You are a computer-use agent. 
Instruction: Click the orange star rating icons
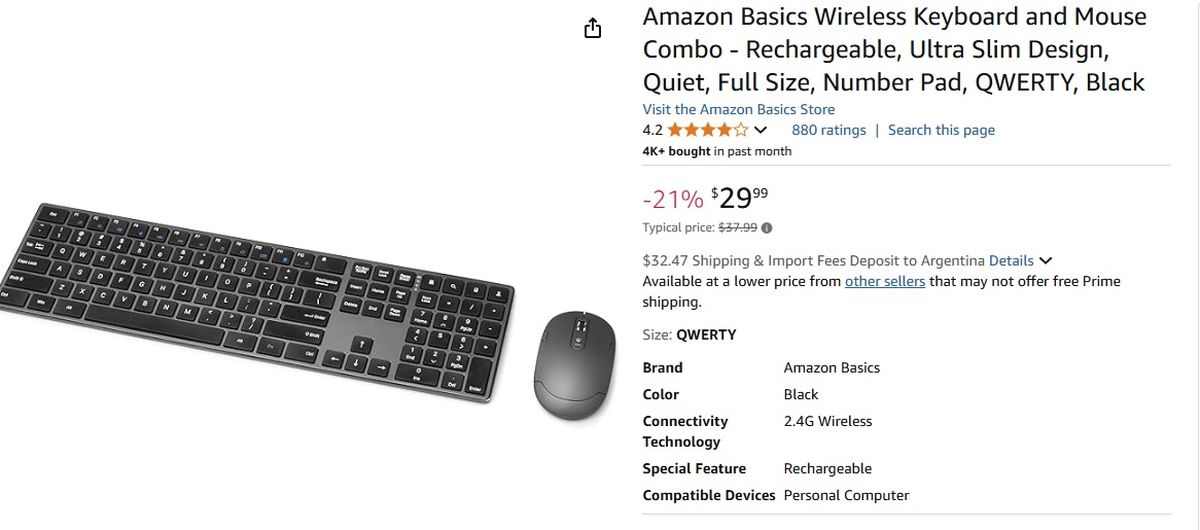pos(707,130)
